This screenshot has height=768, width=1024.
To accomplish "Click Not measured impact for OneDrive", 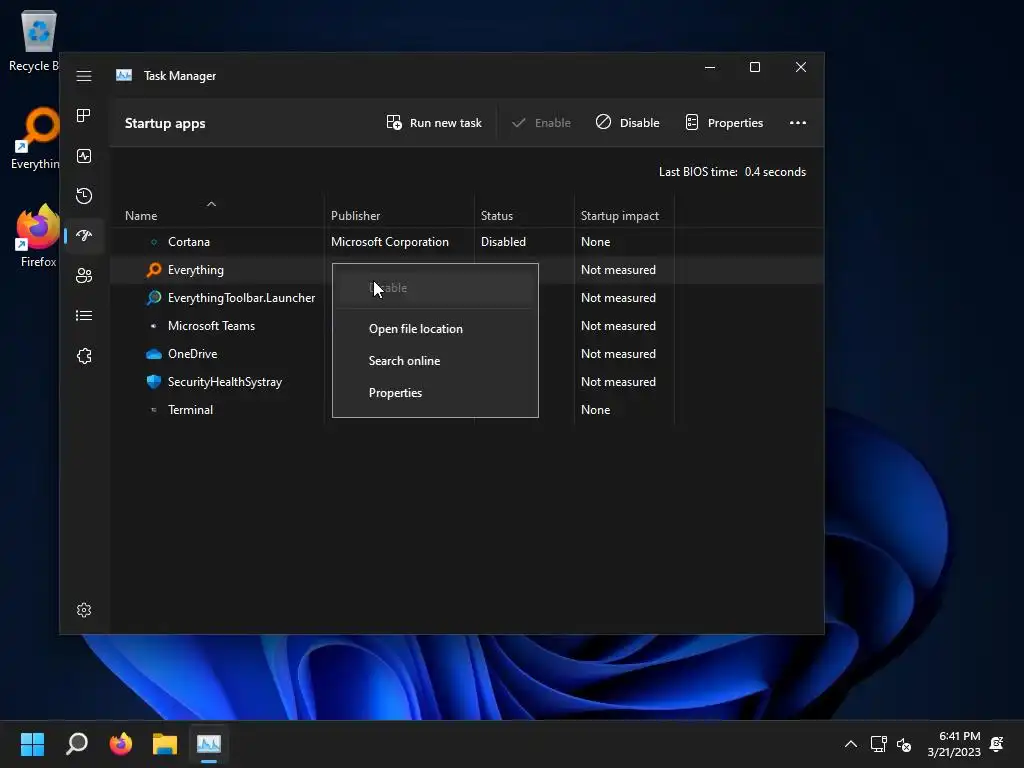I will [618, 354].
